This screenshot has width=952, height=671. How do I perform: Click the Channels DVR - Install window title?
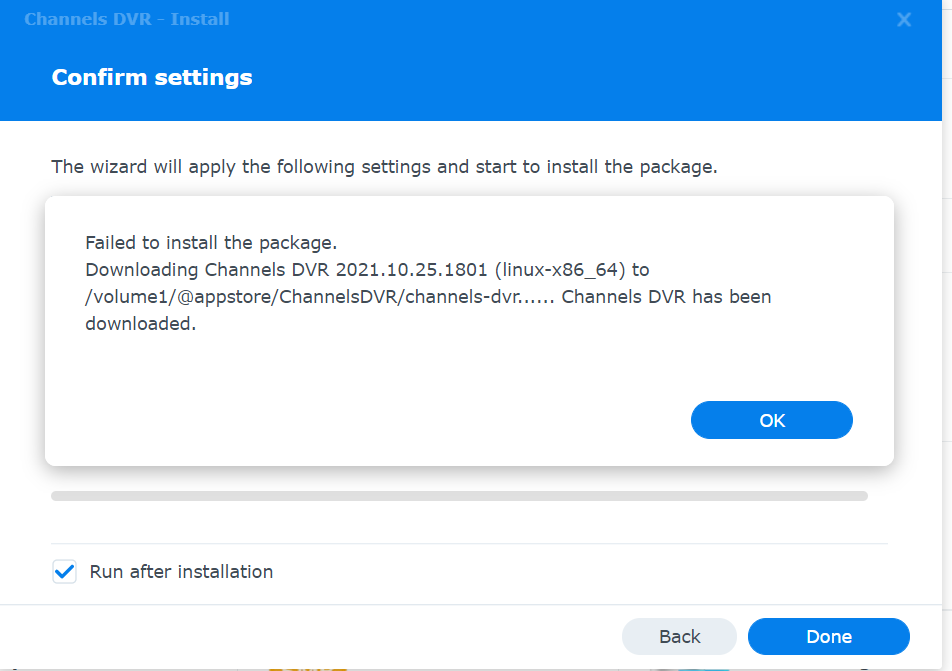pyautogui.click(x=126, y=20)
